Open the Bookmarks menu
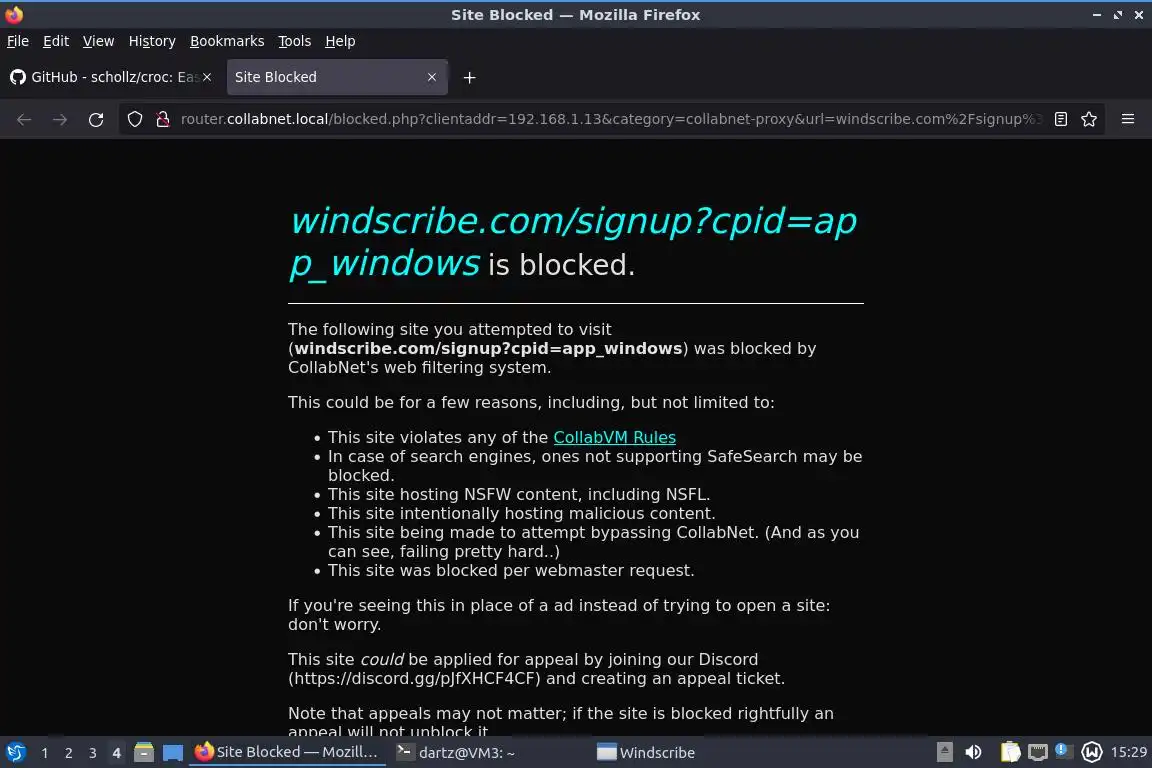Image resolution: width=1152 pixels, height=768 pixels. 227,41
